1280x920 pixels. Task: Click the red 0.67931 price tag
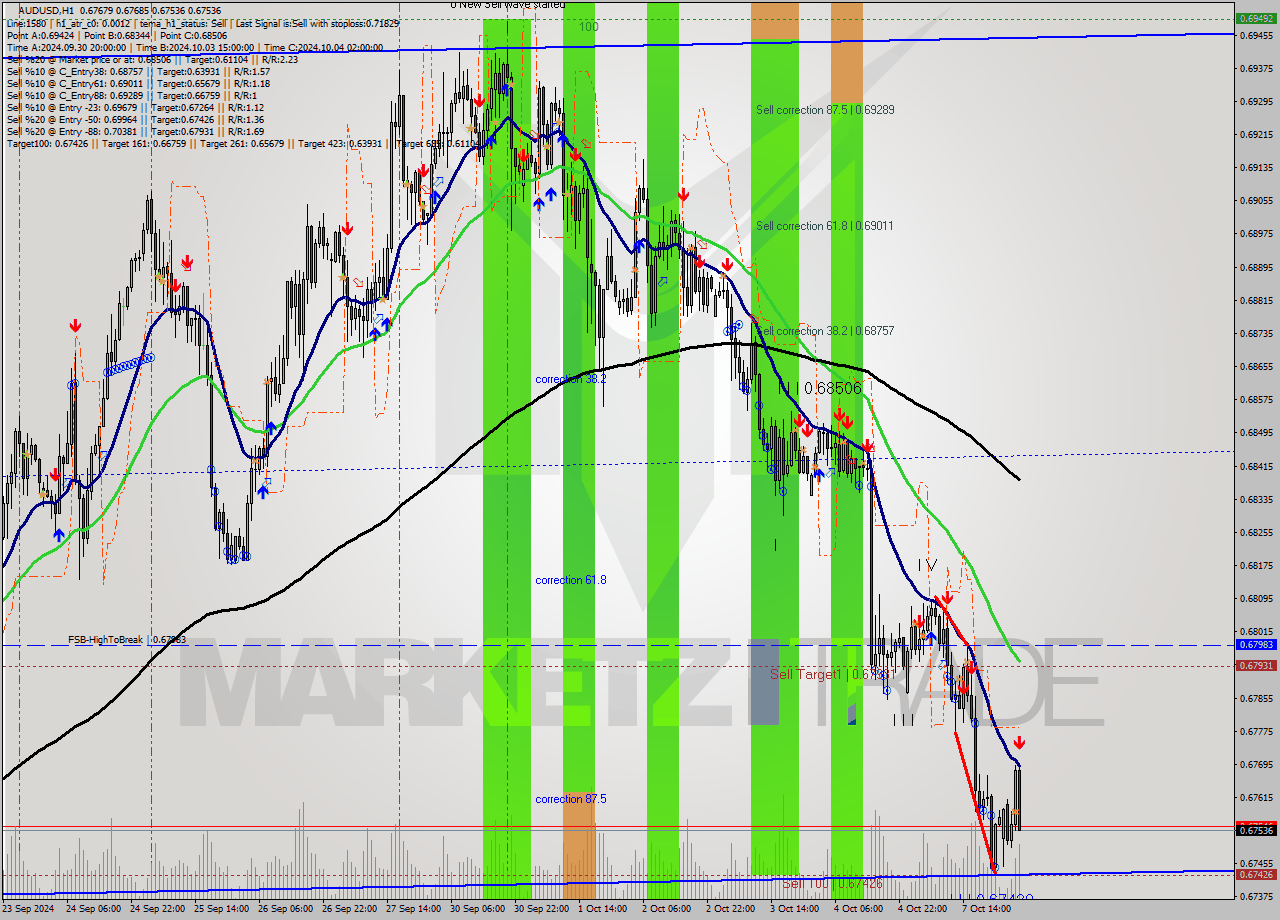(x=1256, y=666)
